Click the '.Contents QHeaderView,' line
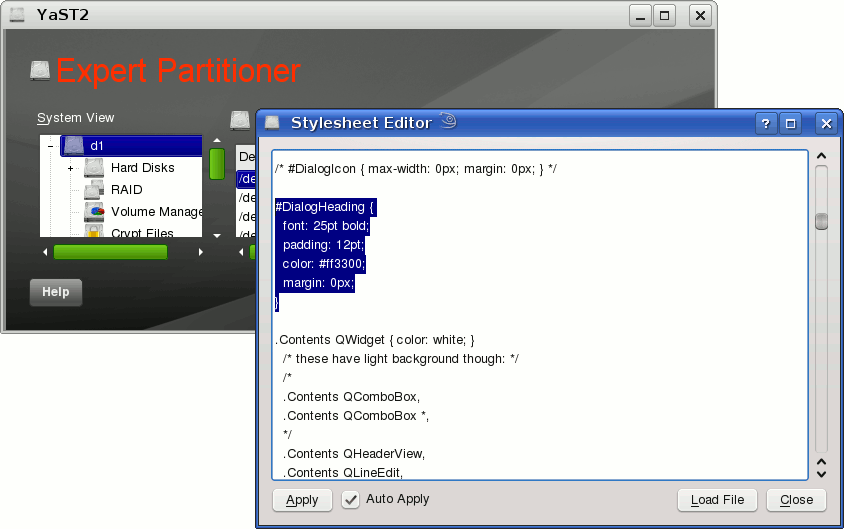Image resolution: width=844 pixels, height=529 pixels. (x=354, y=454)
